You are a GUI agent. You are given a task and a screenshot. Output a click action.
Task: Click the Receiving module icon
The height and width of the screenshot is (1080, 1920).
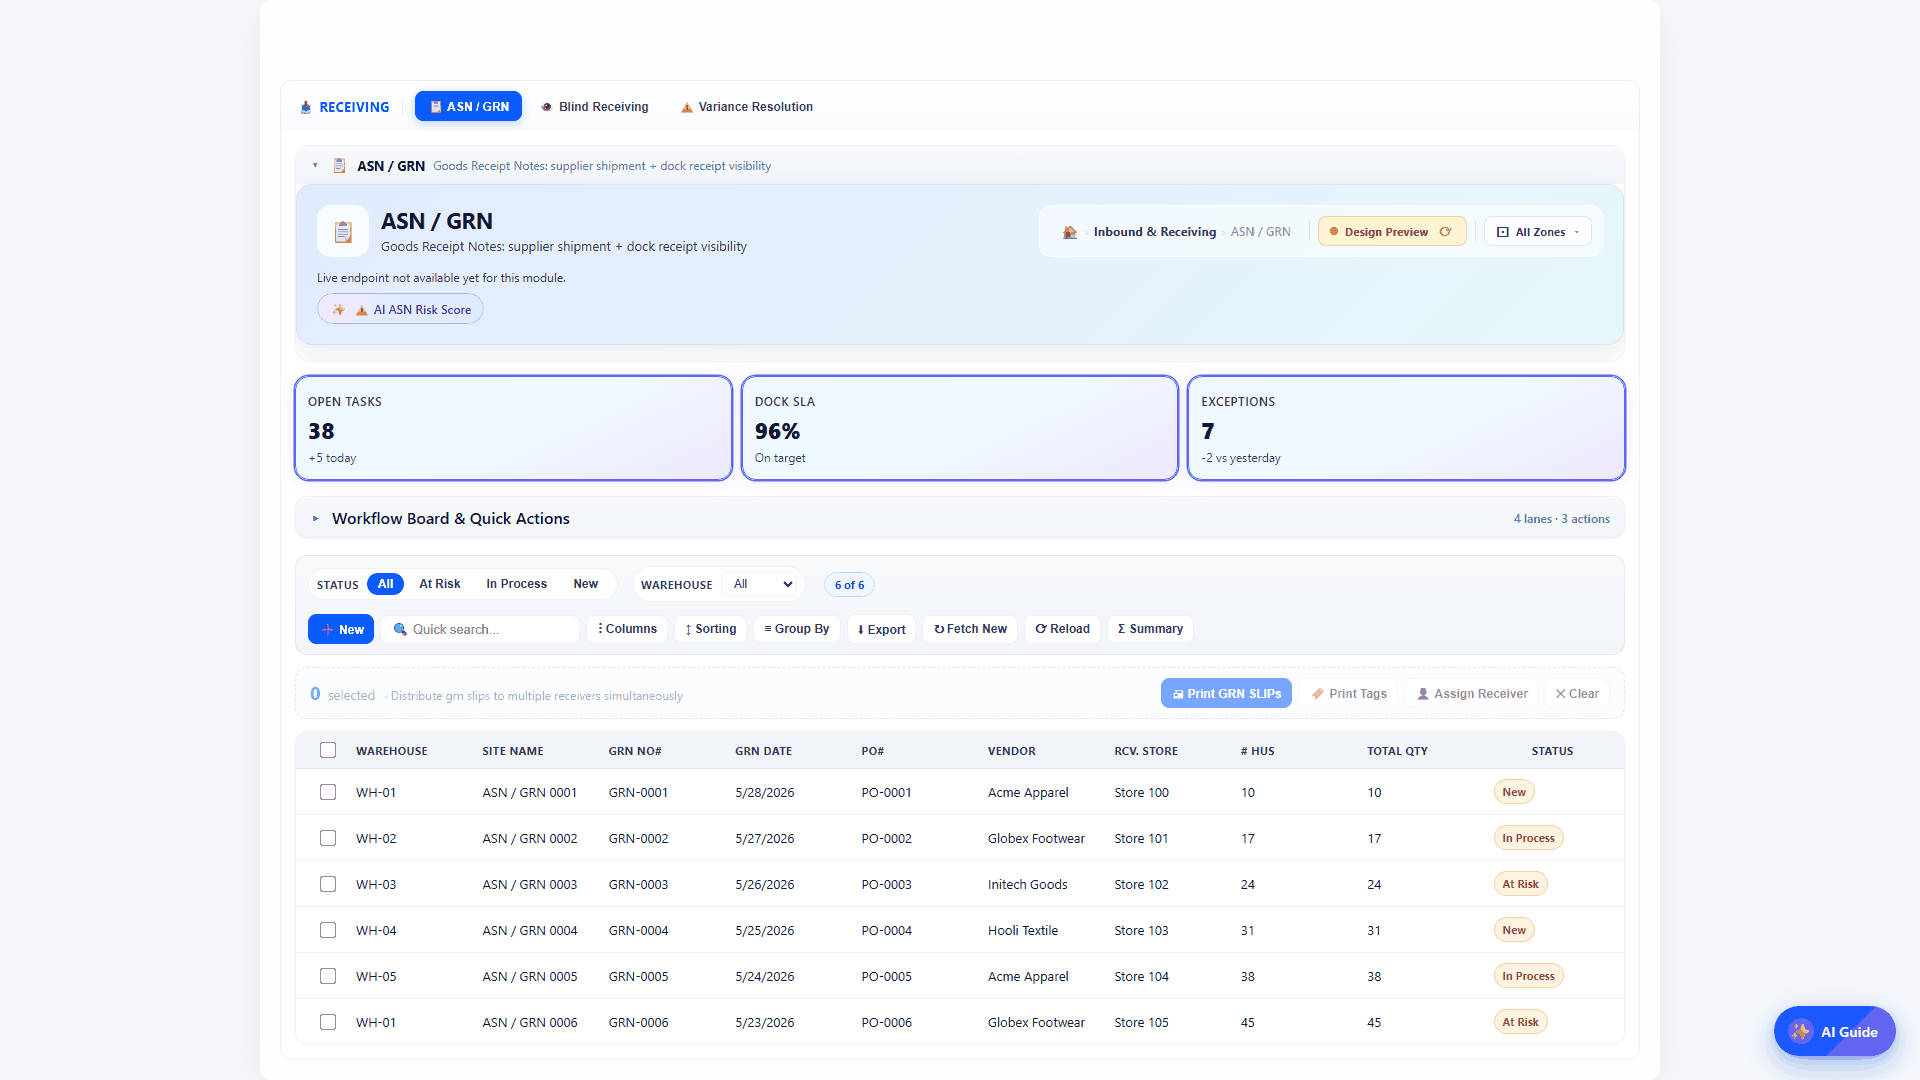coord(306,107)
